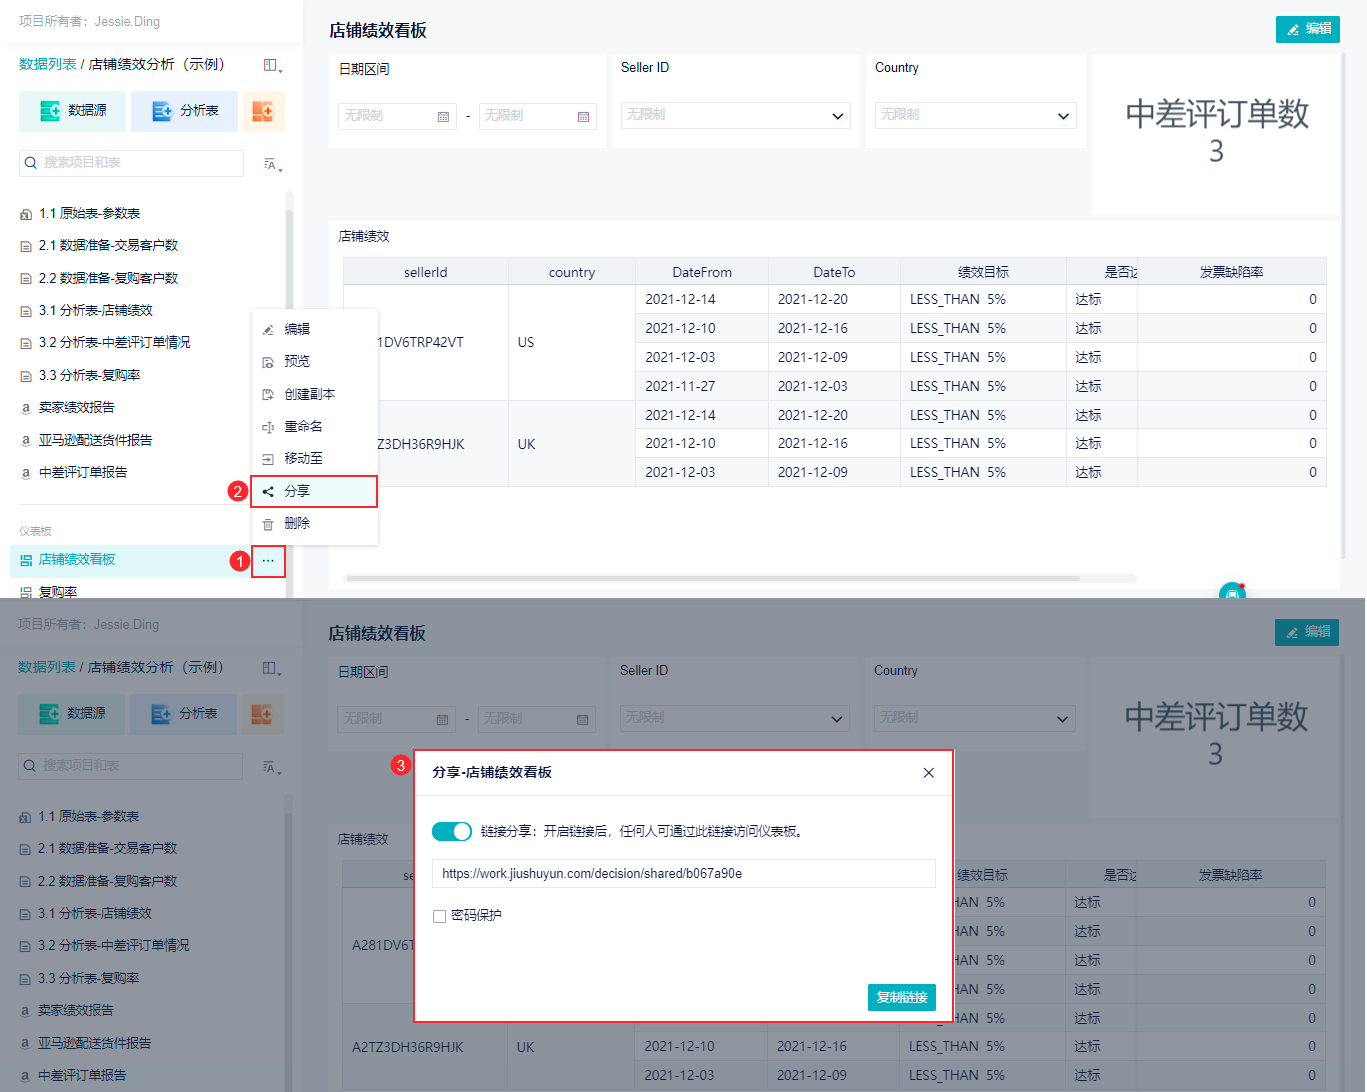Check the 密码保护 checkbox
Image resolution: width=1367 pixels, height=1092 pixels.
point(439,916)
